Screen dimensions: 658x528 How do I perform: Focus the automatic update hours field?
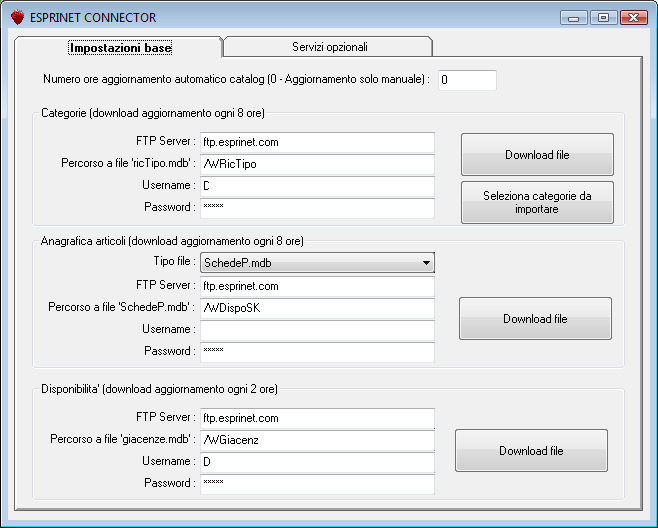[x=467, y=80]
